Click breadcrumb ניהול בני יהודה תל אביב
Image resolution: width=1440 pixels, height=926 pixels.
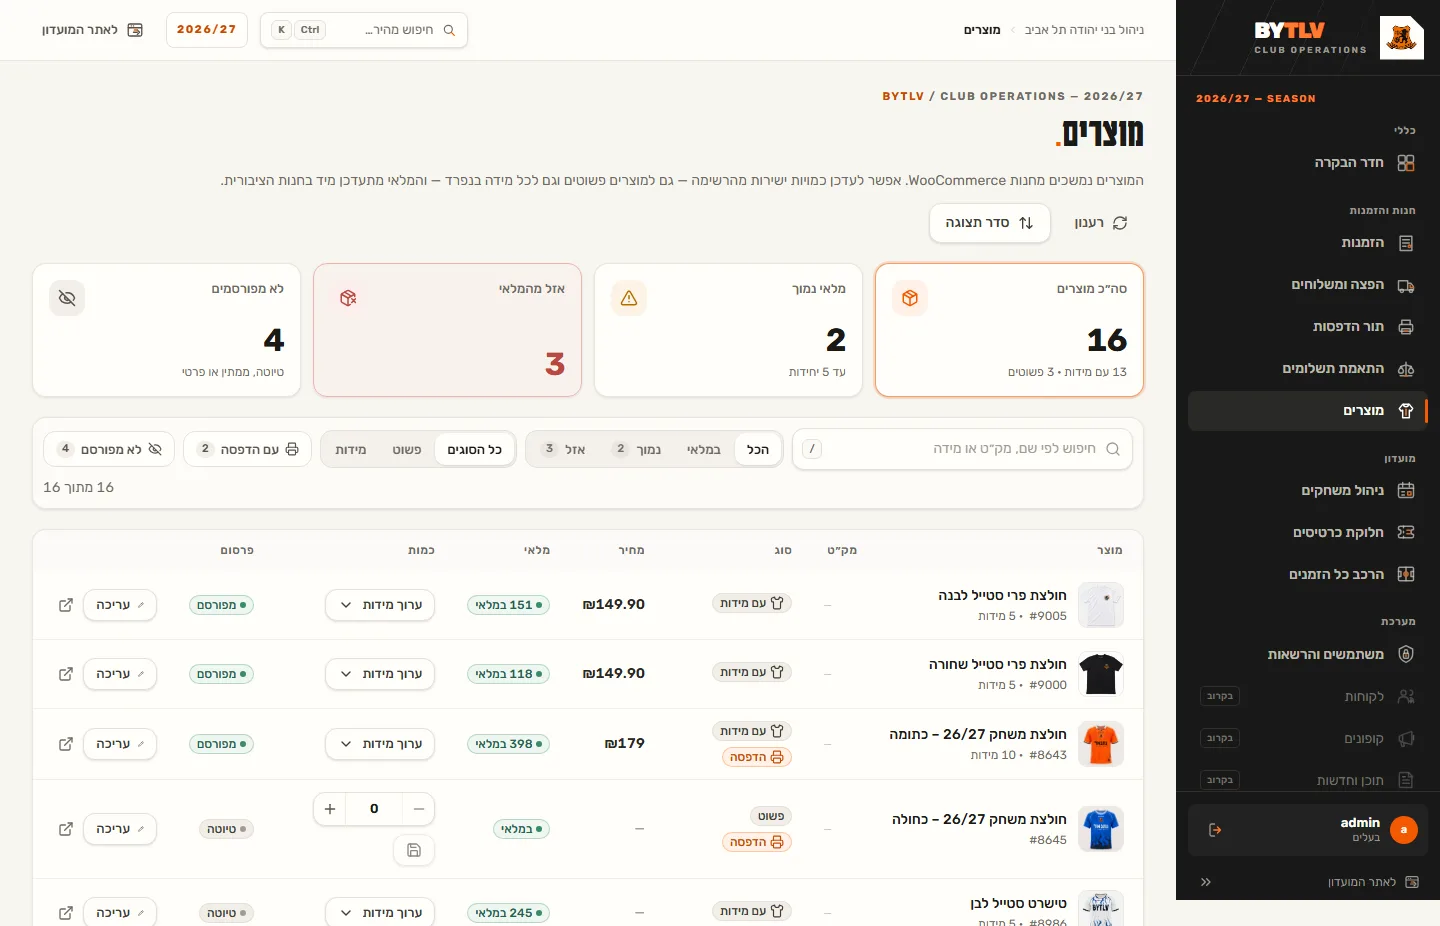[x=1084, y=30]
